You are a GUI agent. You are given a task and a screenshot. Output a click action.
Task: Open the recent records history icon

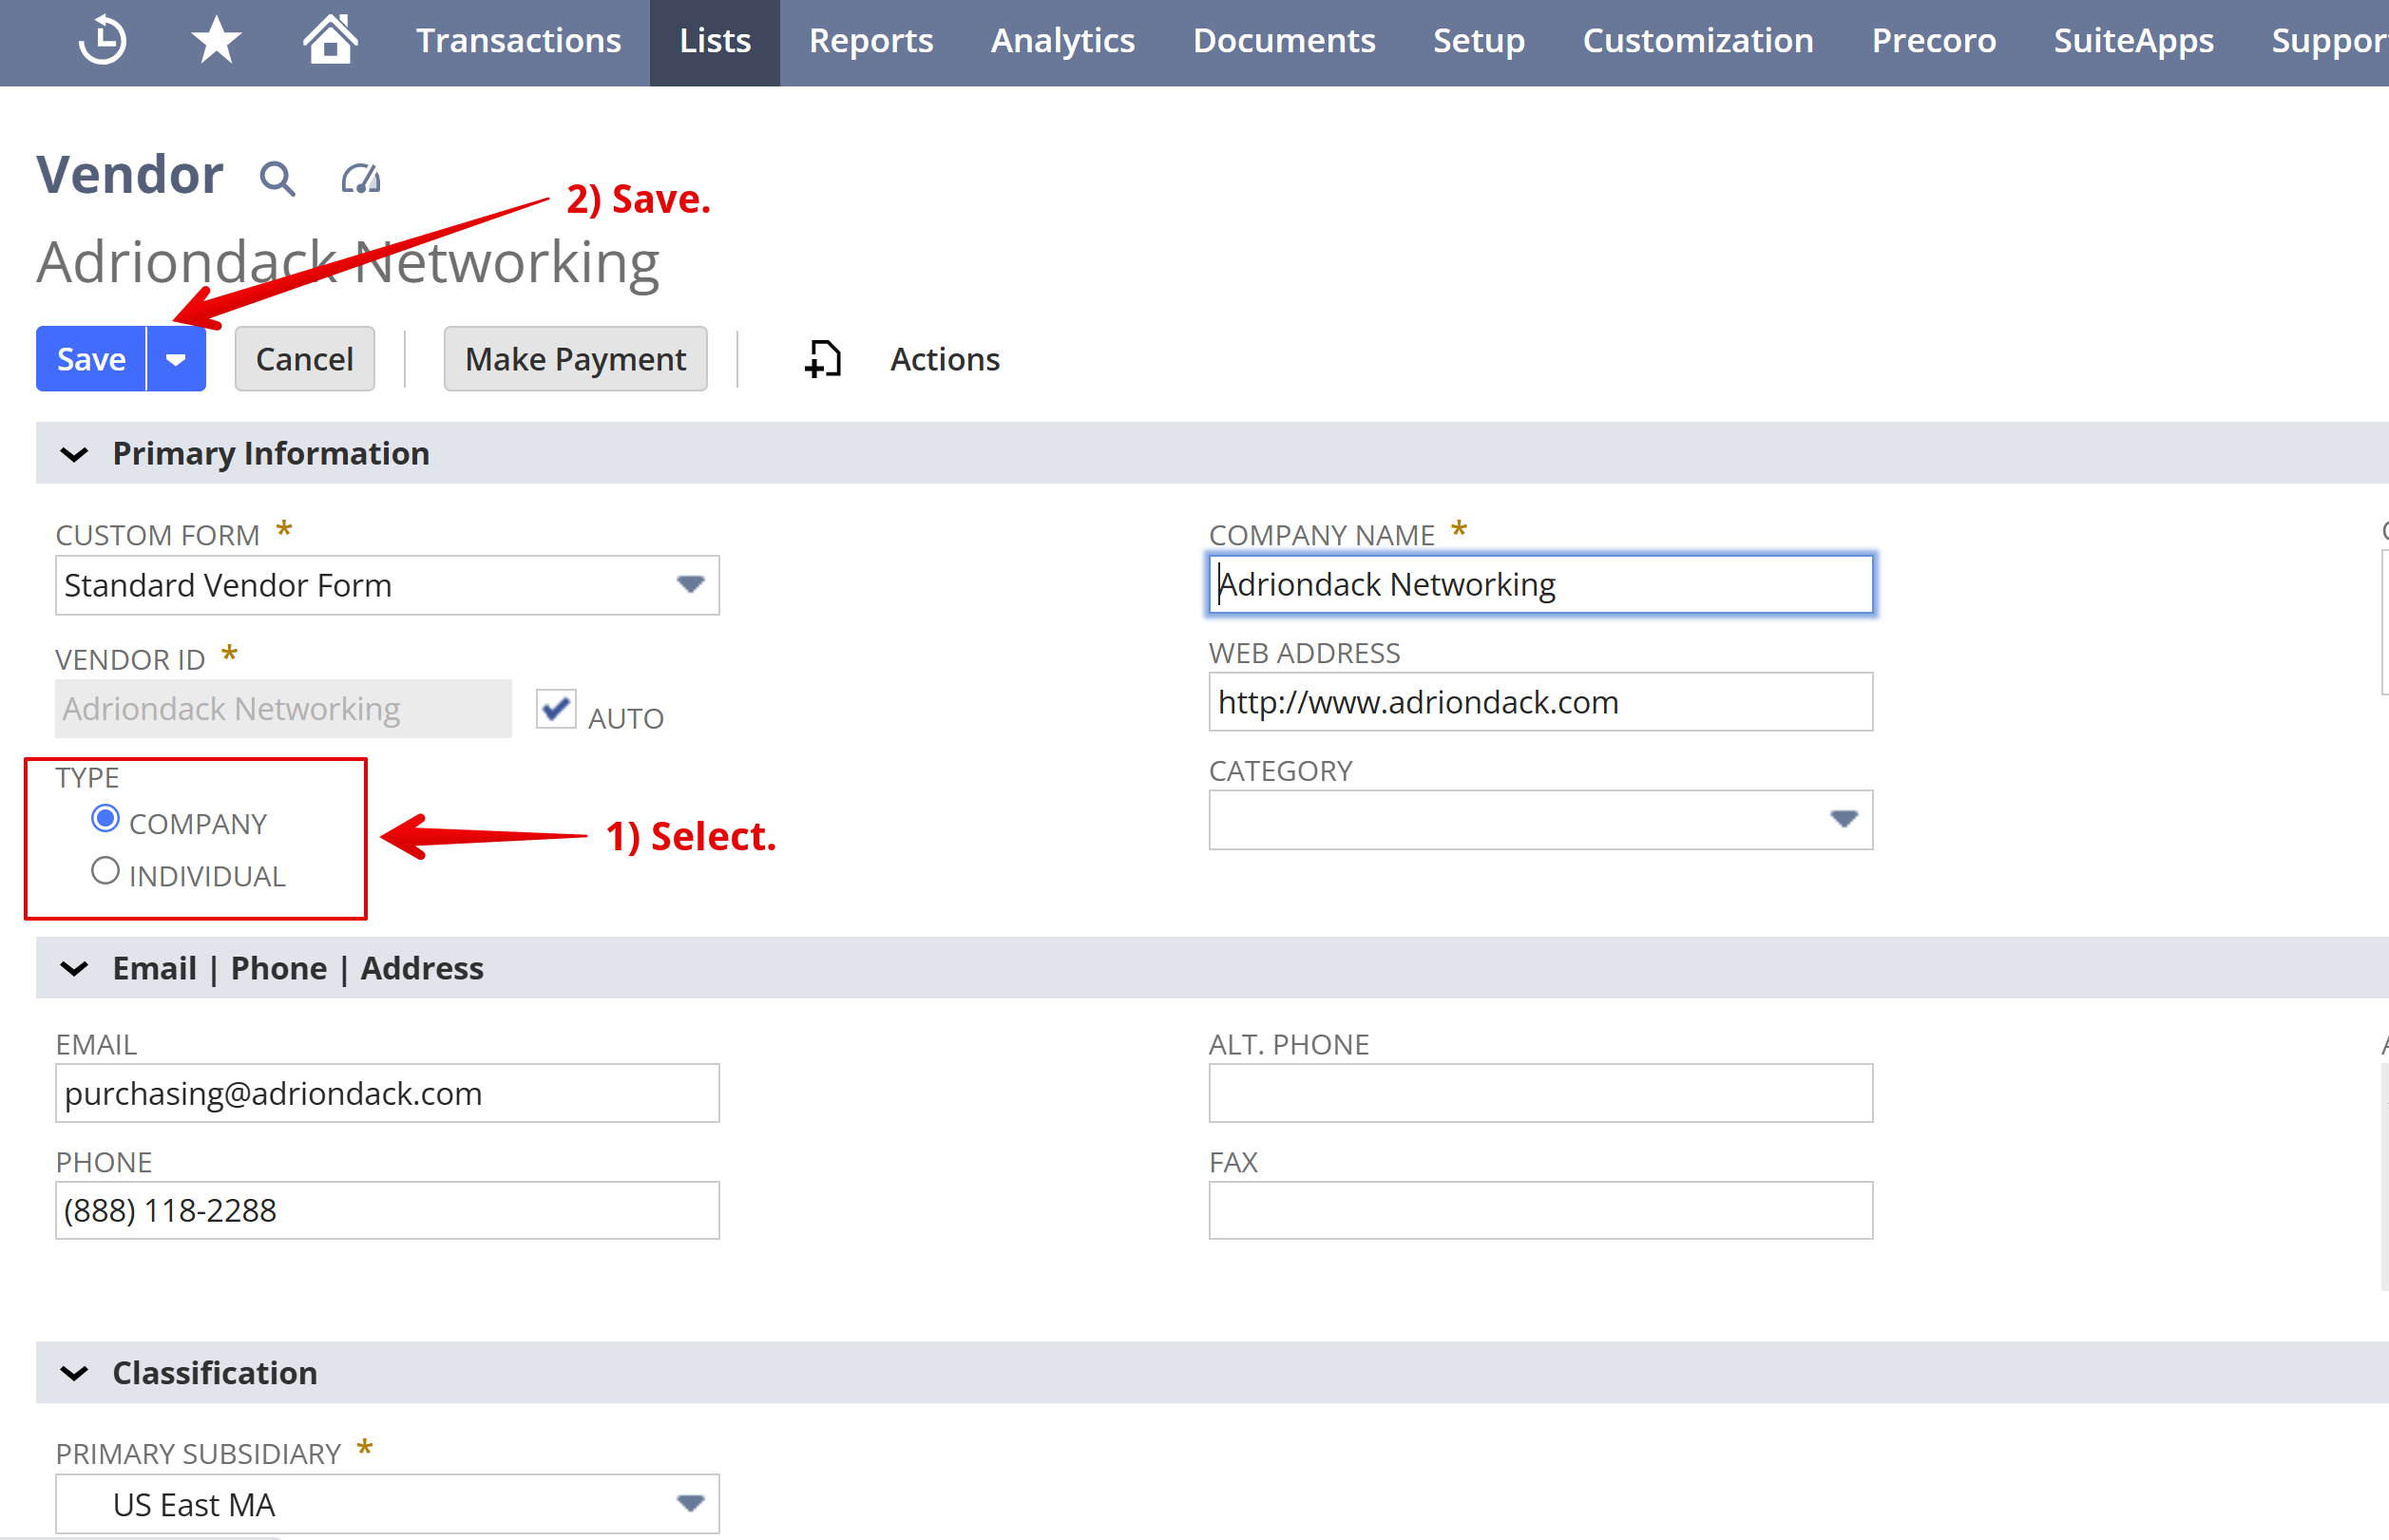point(103,41)
